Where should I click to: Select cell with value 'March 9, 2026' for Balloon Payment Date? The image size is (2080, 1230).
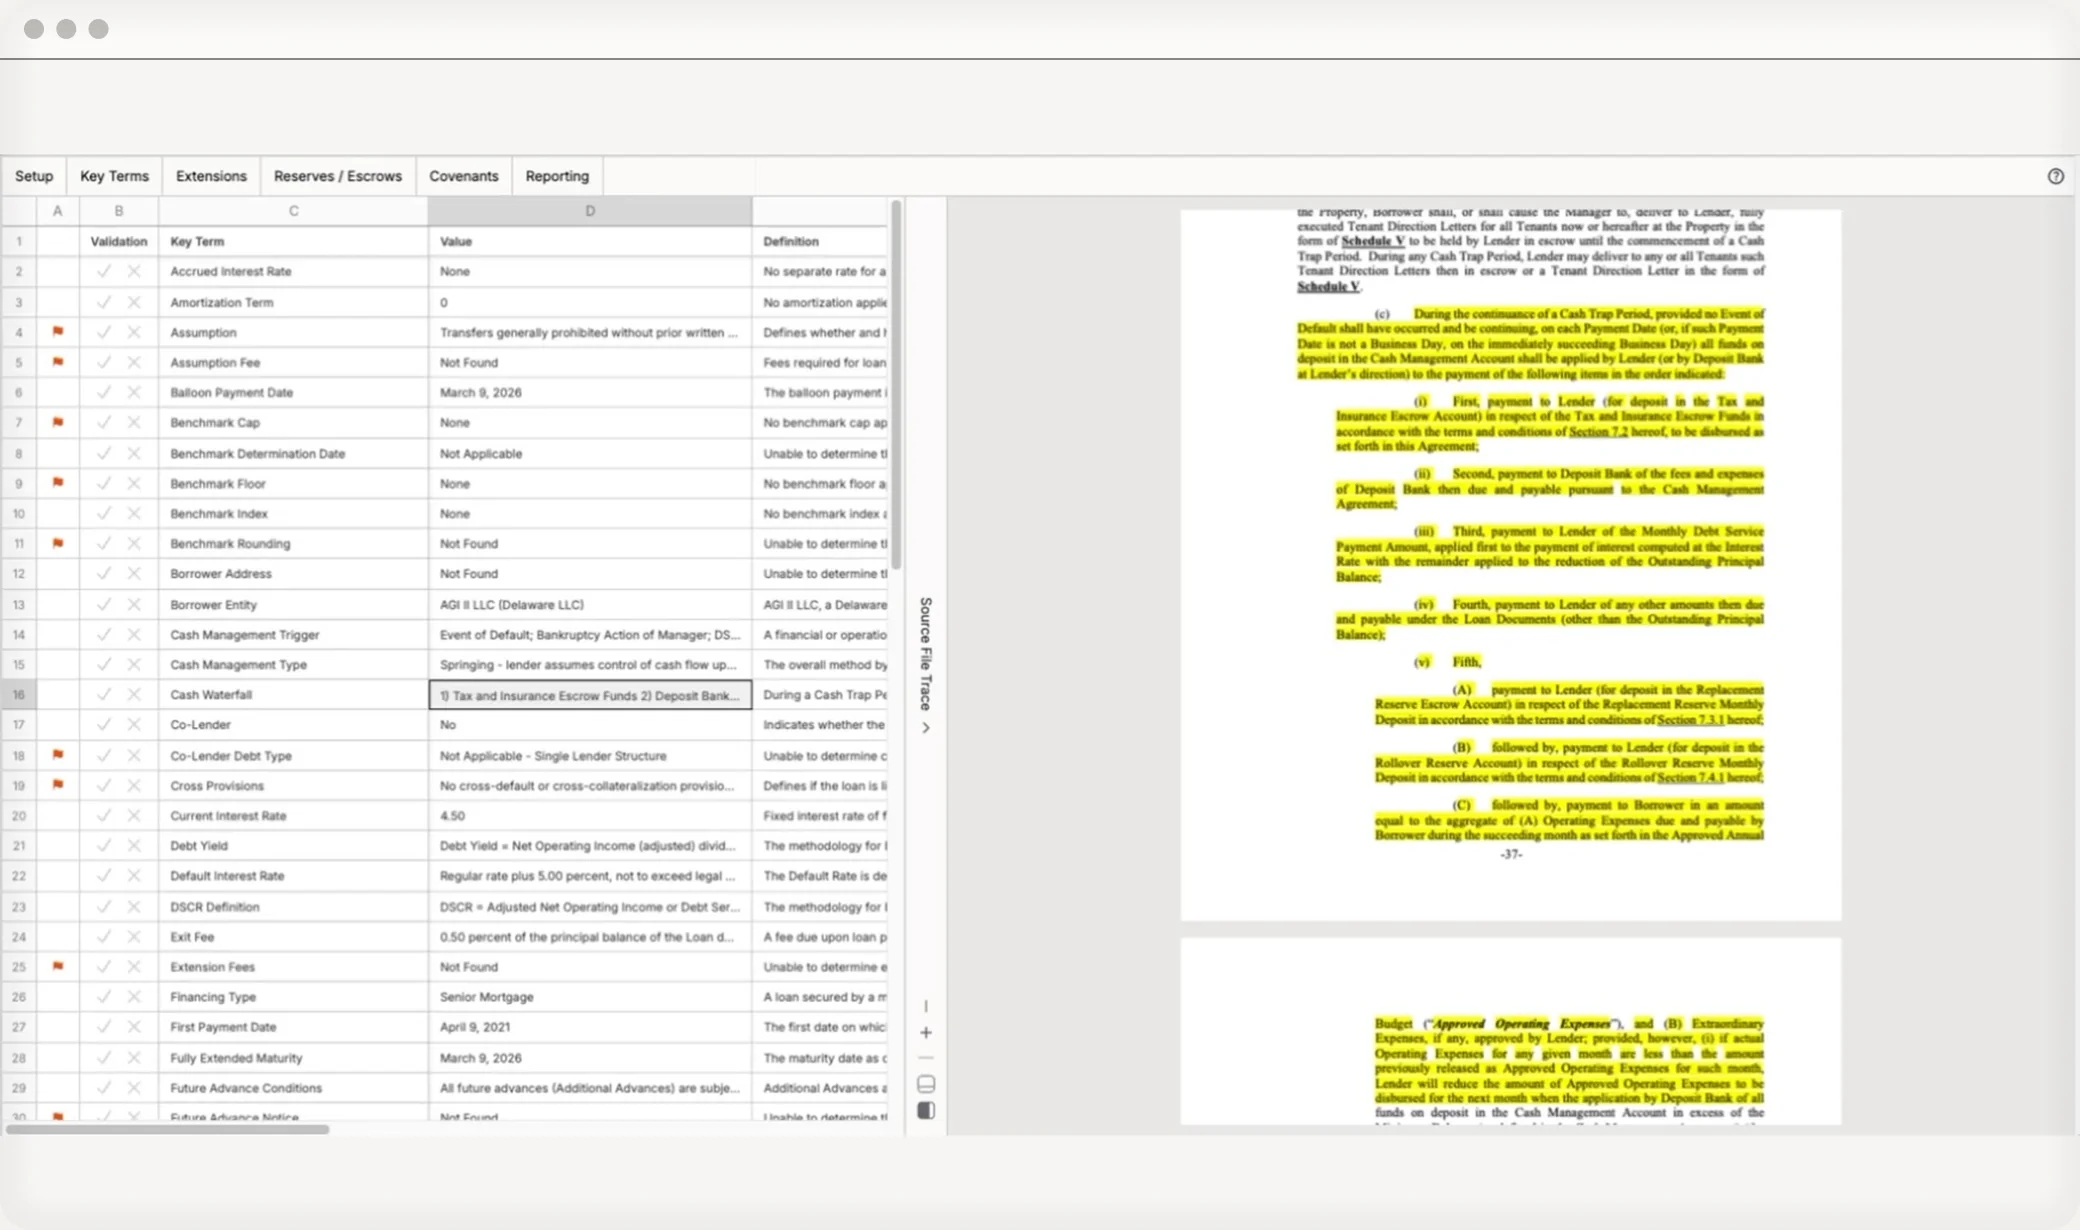590,392
